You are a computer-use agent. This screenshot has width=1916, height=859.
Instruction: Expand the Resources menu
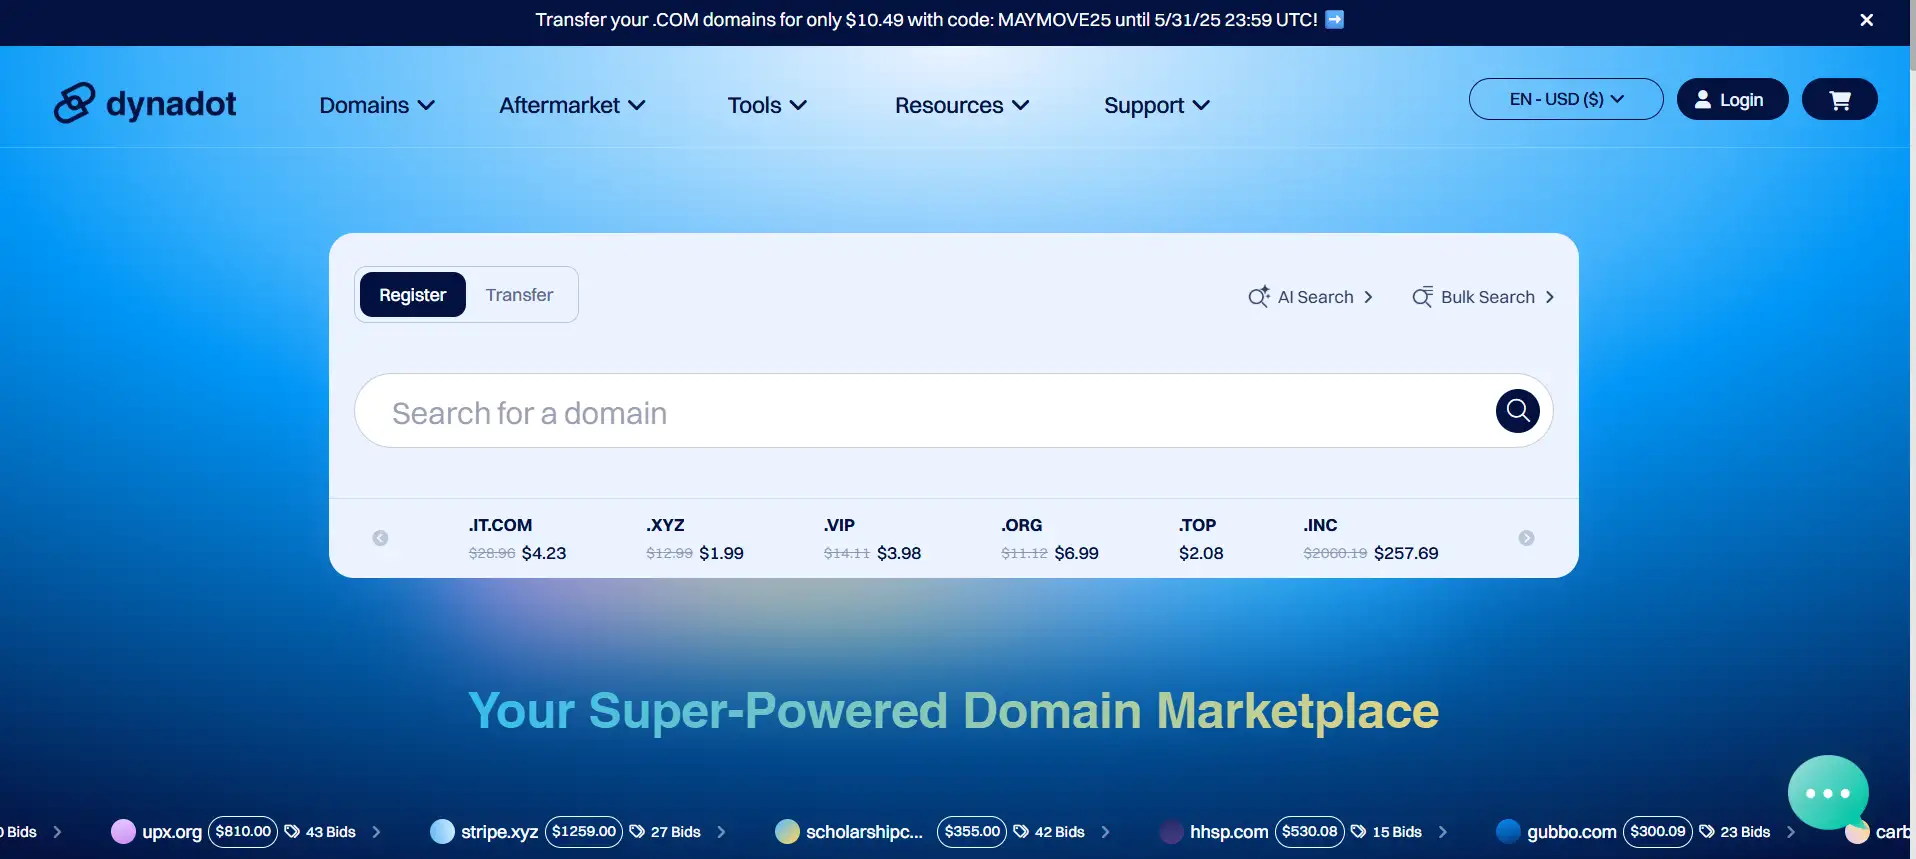(x=962, y=105)
